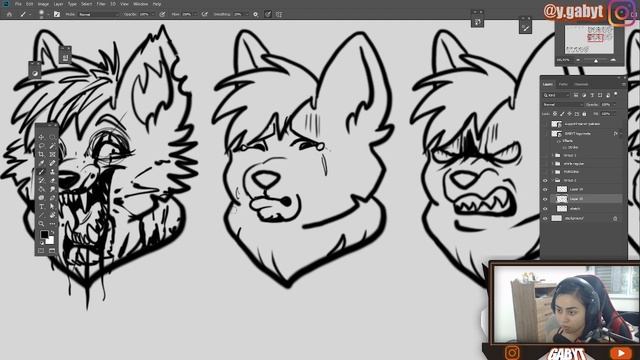
Task: Select the Rectangular Marquee tool
Action: (52, 137)
